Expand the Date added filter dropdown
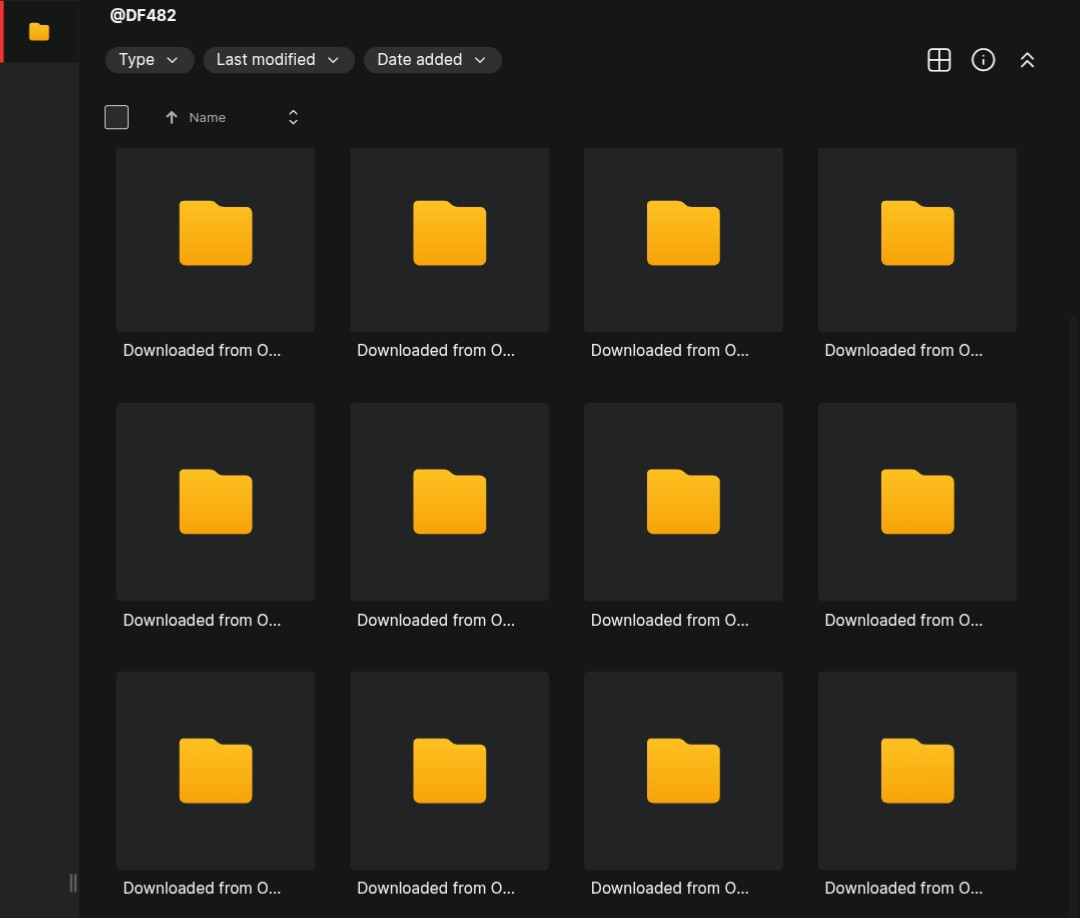 point(432,60)
